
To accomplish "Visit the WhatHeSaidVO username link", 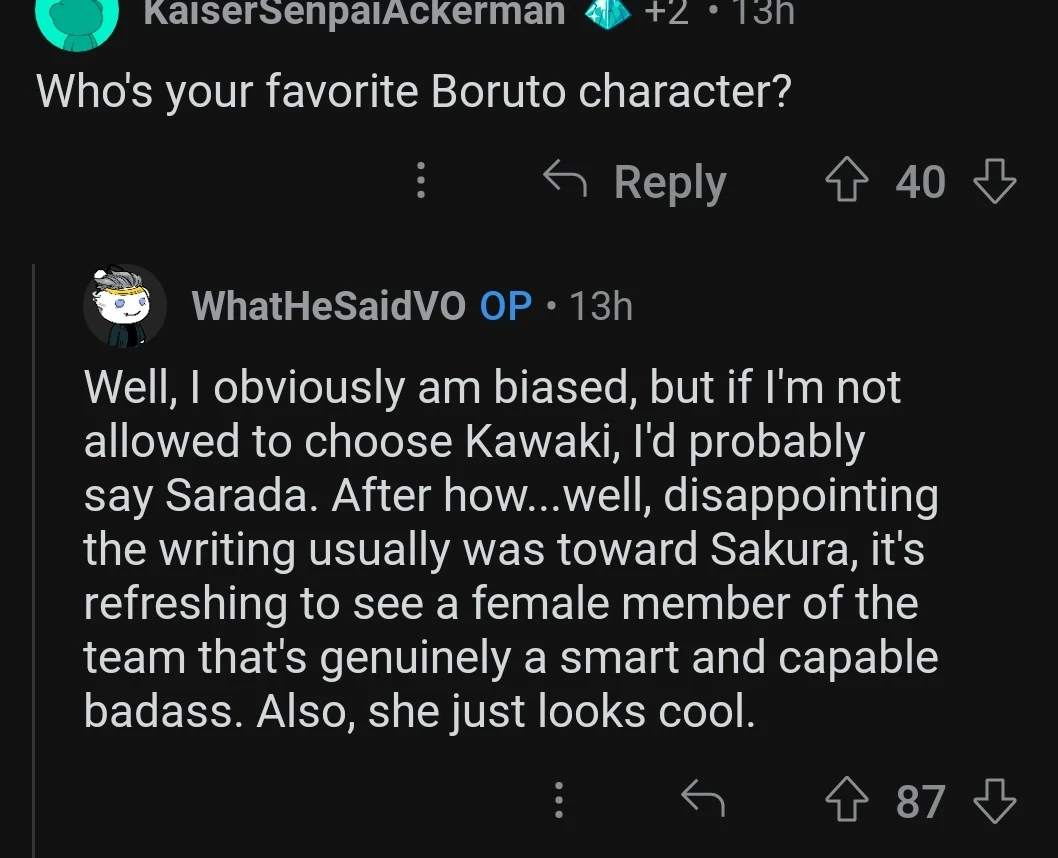I will [328, 306].
